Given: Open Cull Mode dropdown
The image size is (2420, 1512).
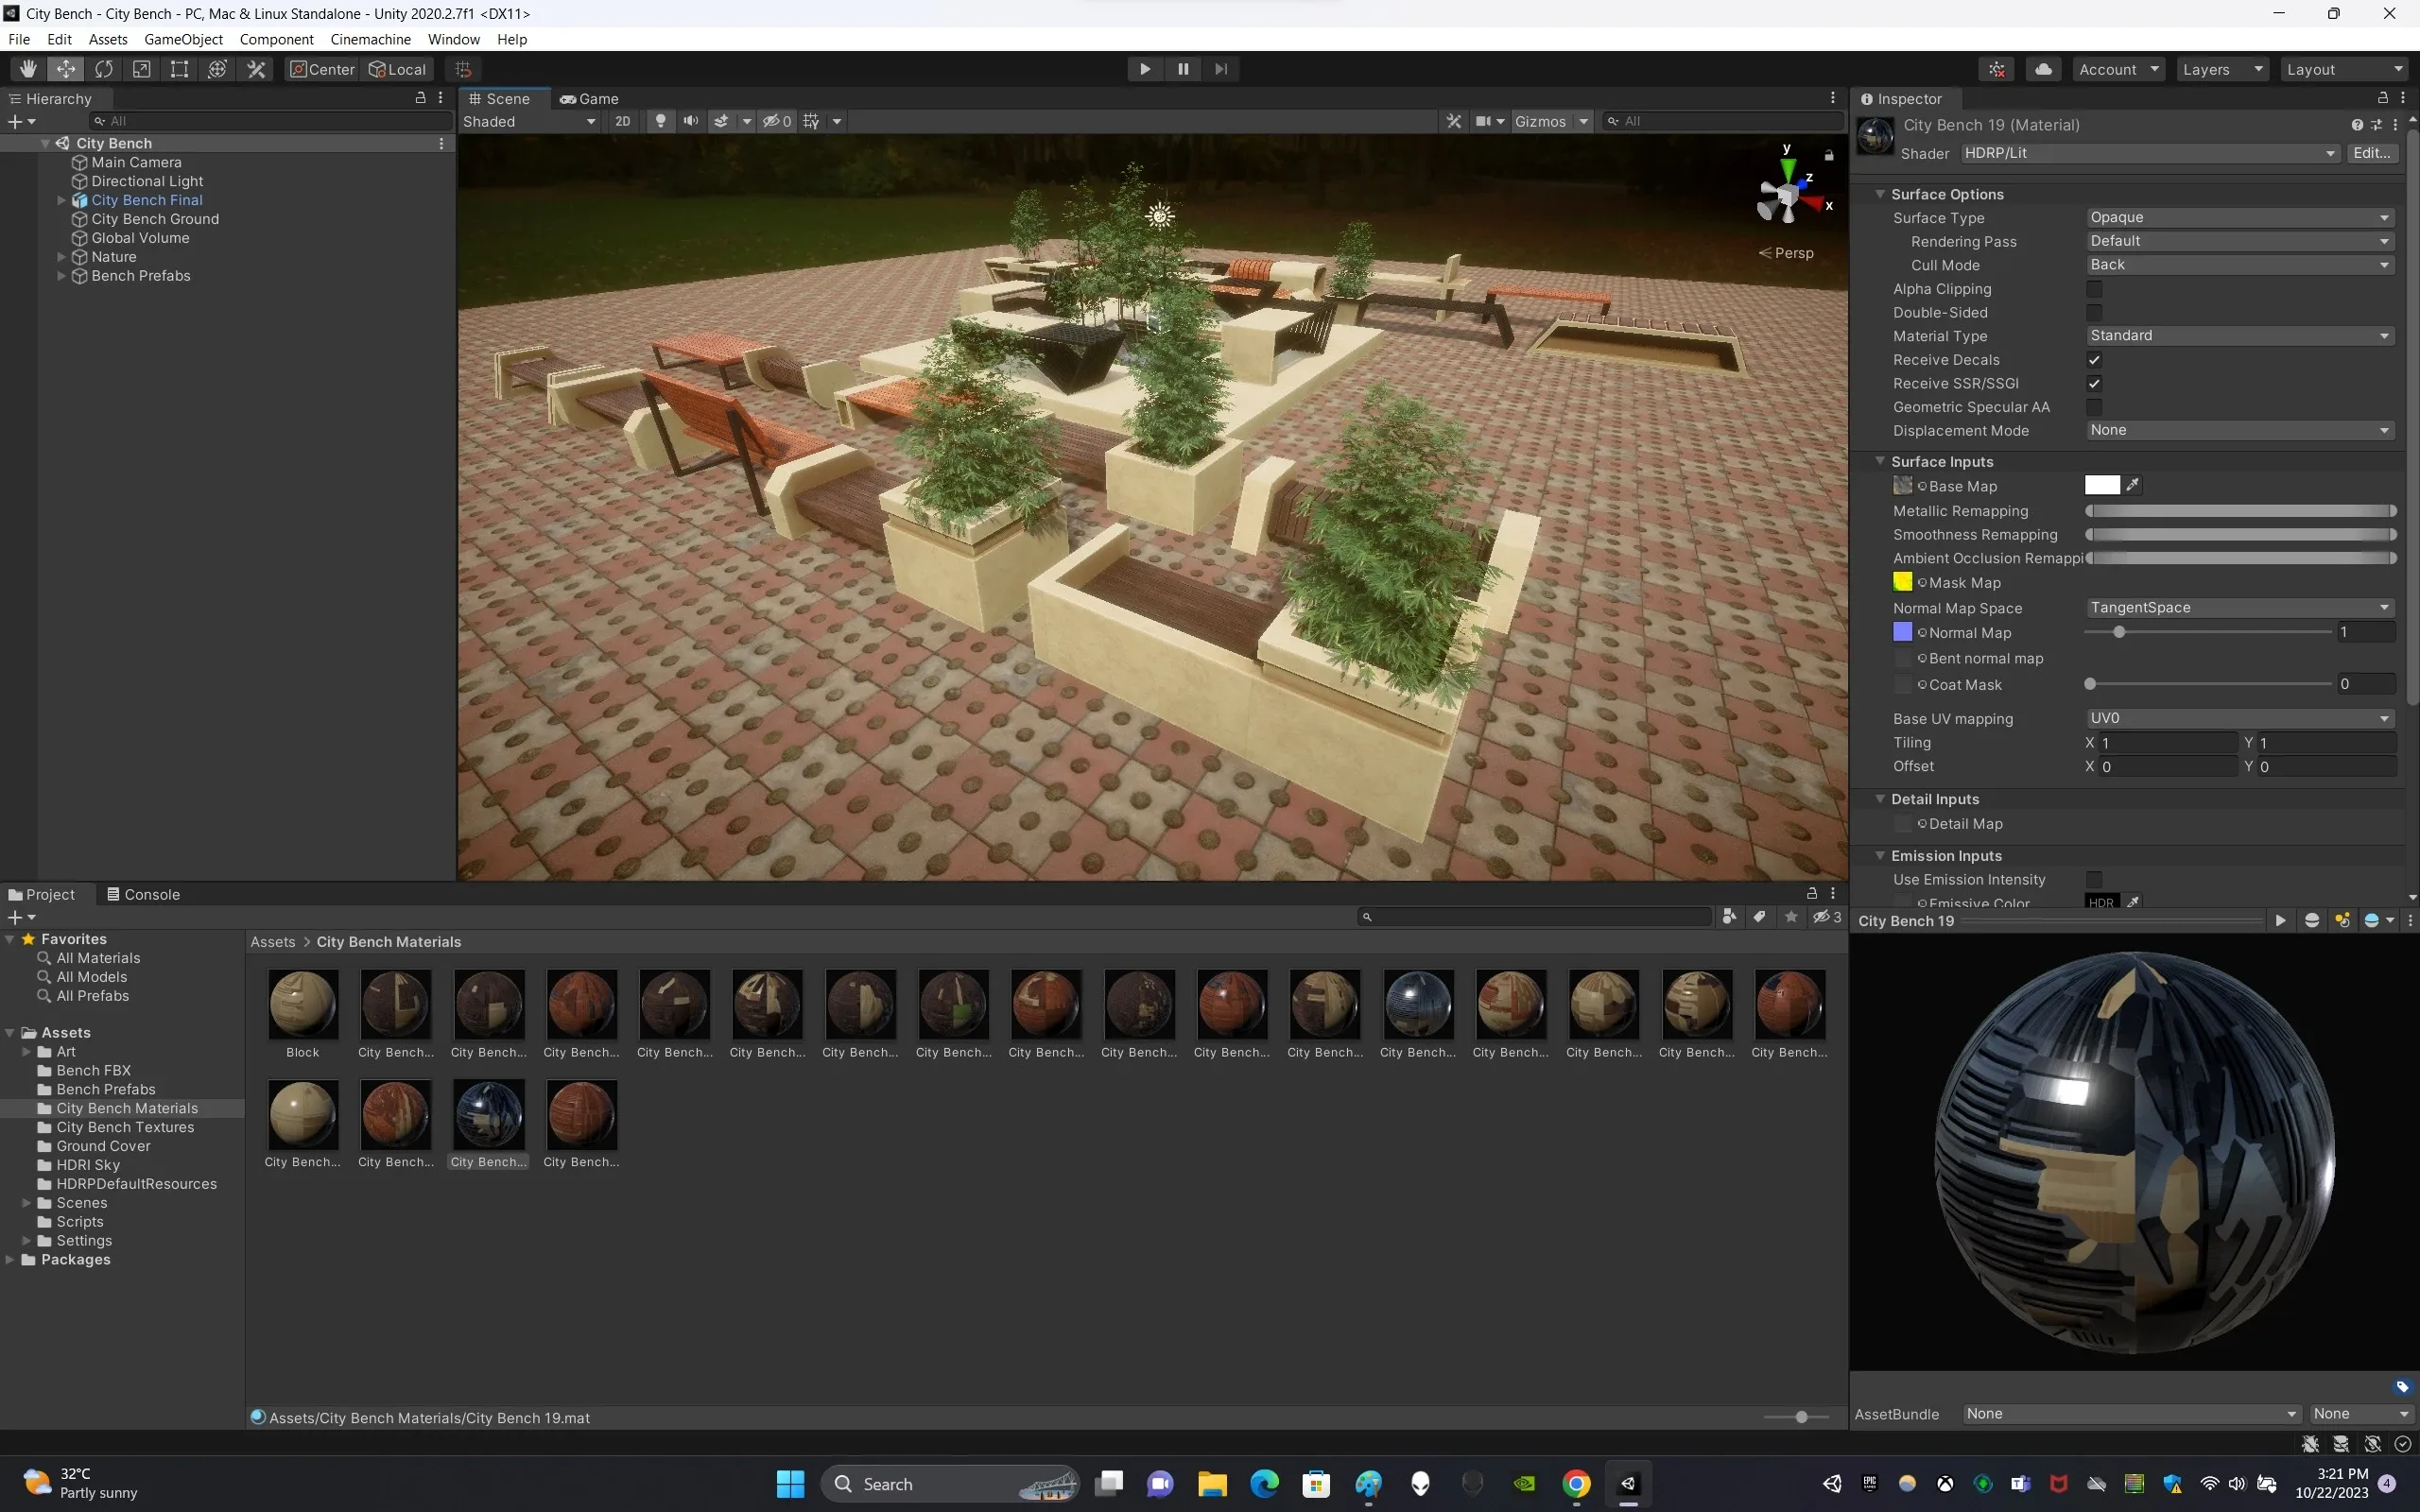Looking at the screenshot, I should point(2239,265).
